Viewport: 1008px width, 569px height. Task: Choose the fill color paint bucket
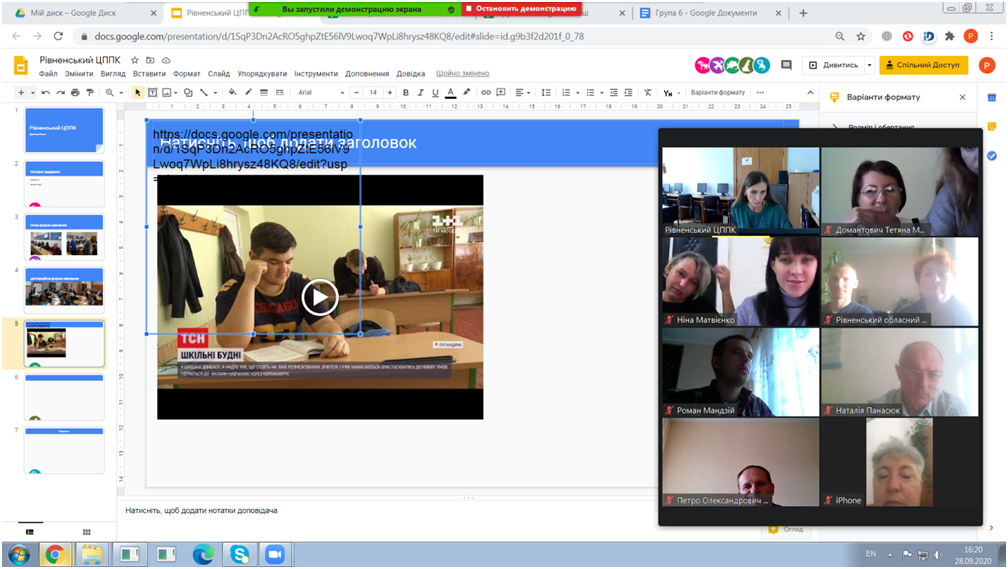coord(232,92)
